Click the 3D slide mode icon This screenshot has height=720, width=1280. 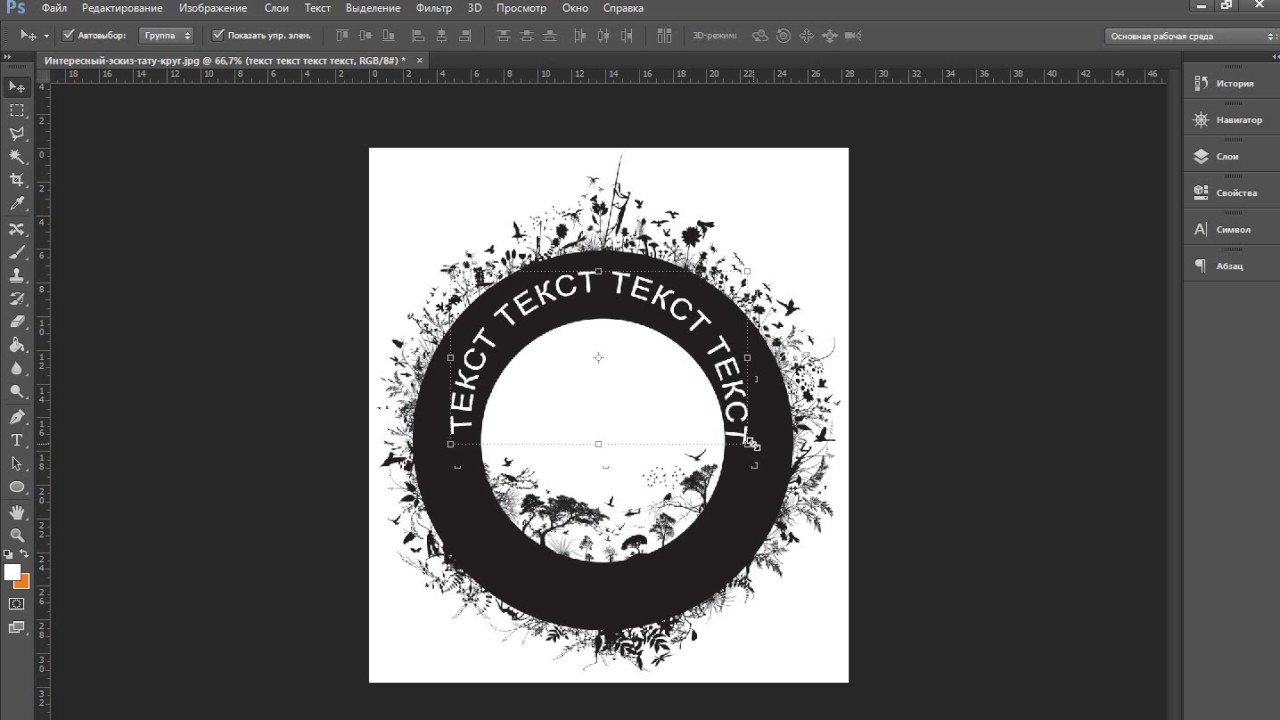tap(829, 36)
